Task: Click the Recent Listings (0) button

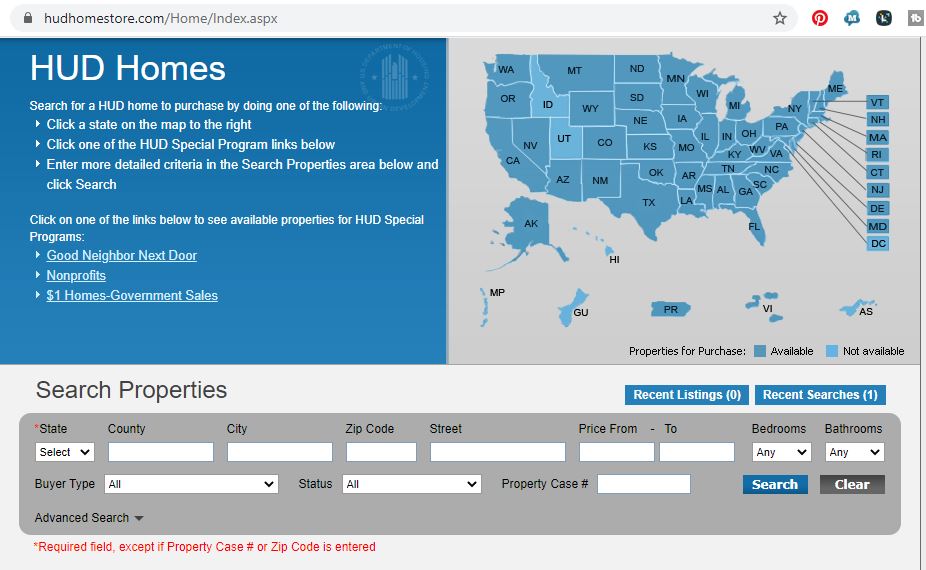Action: coord(687,395)
